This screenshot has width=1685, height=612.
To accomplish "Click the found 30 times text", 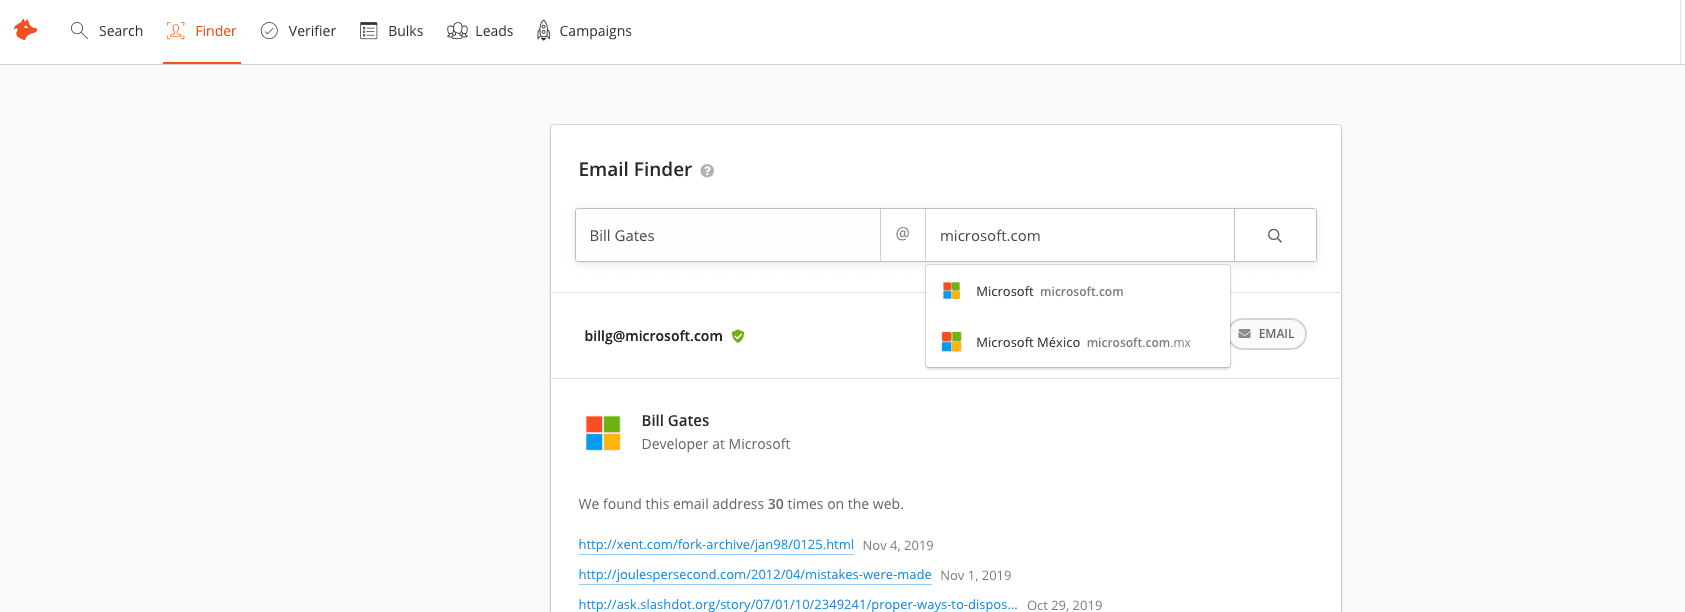I will (741, 504).
